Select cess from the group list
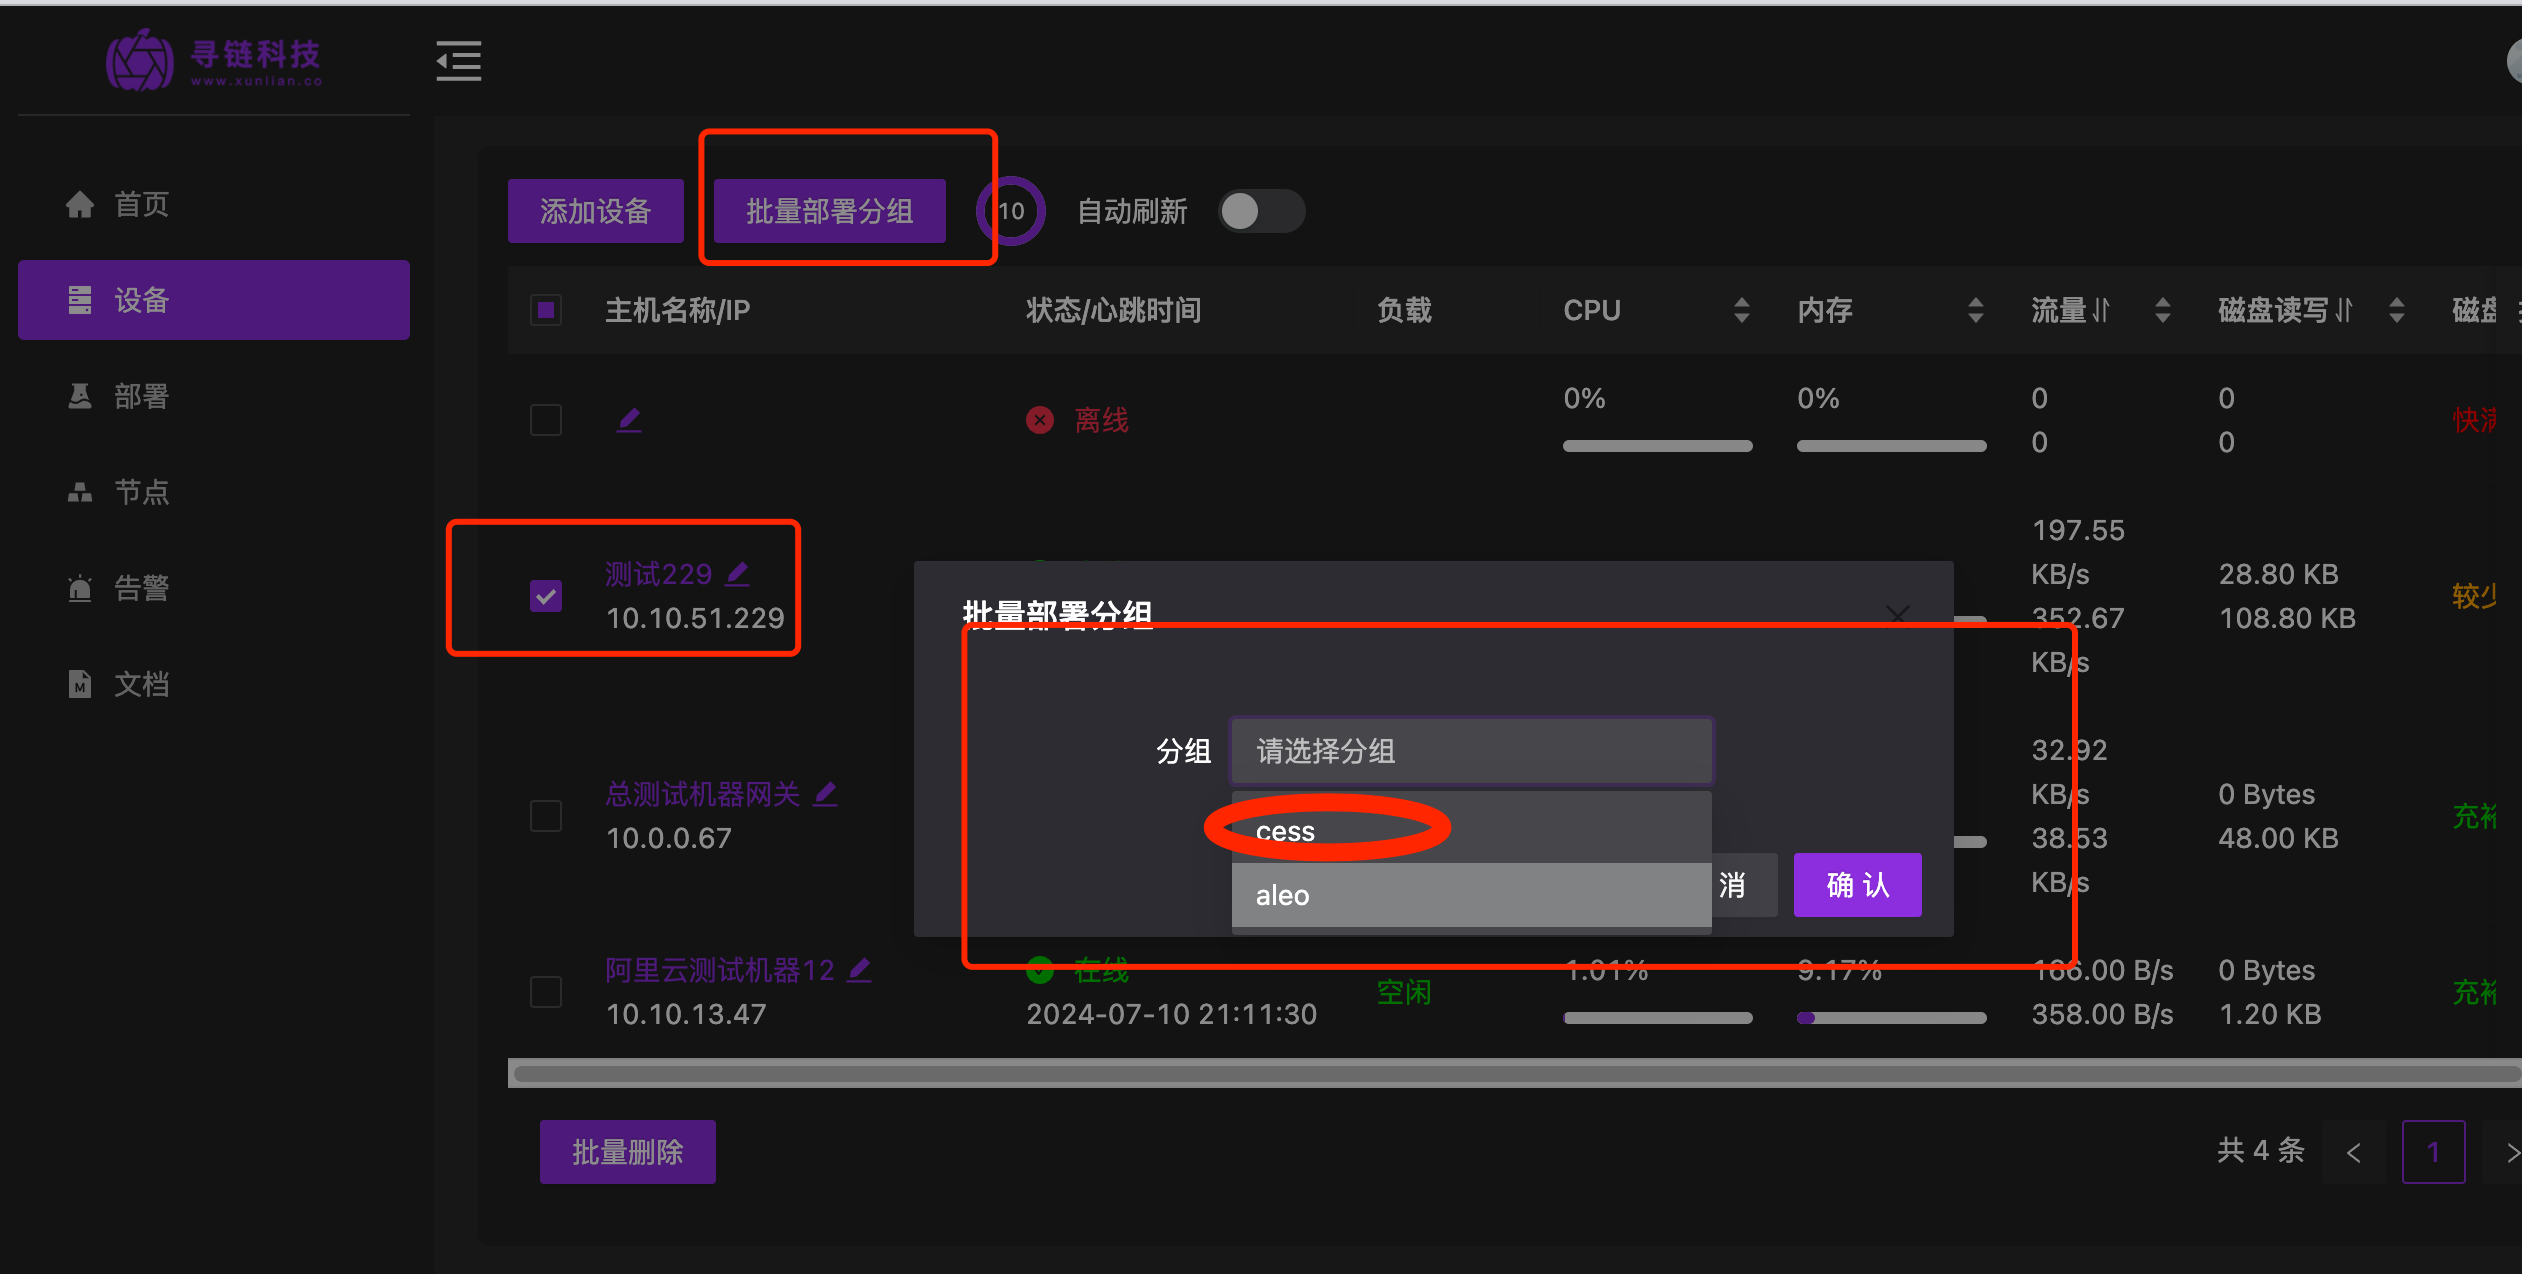Image resolution: width=2522 pixels, height=1274 pixels. click(x=1286, y=831)
